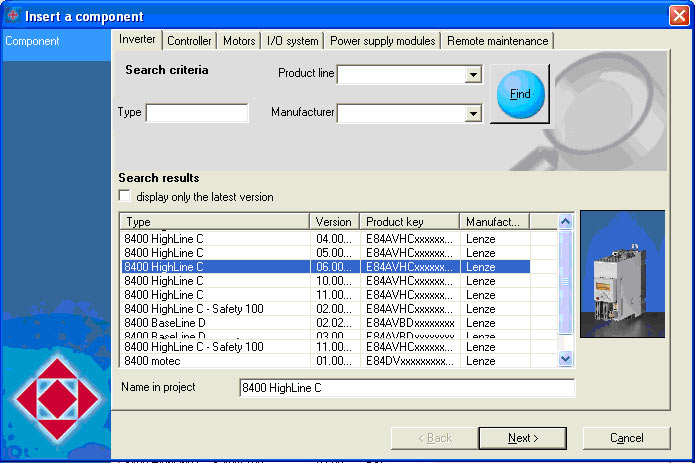
Task: Select the I/O system tab
Action: coord(293,41)
